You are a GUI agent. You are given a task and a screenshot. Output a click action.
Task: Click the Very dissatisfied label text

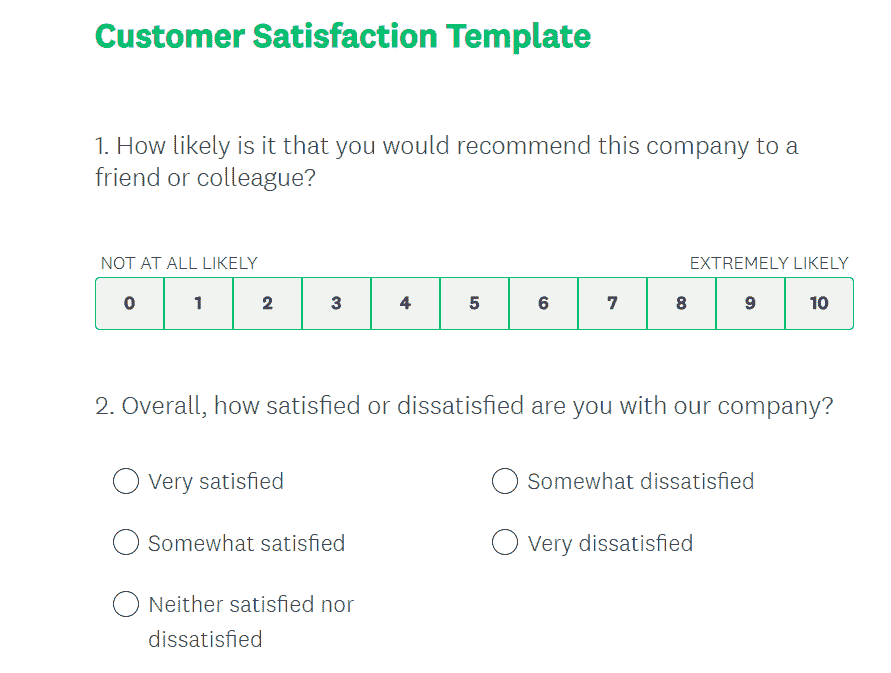610,543
